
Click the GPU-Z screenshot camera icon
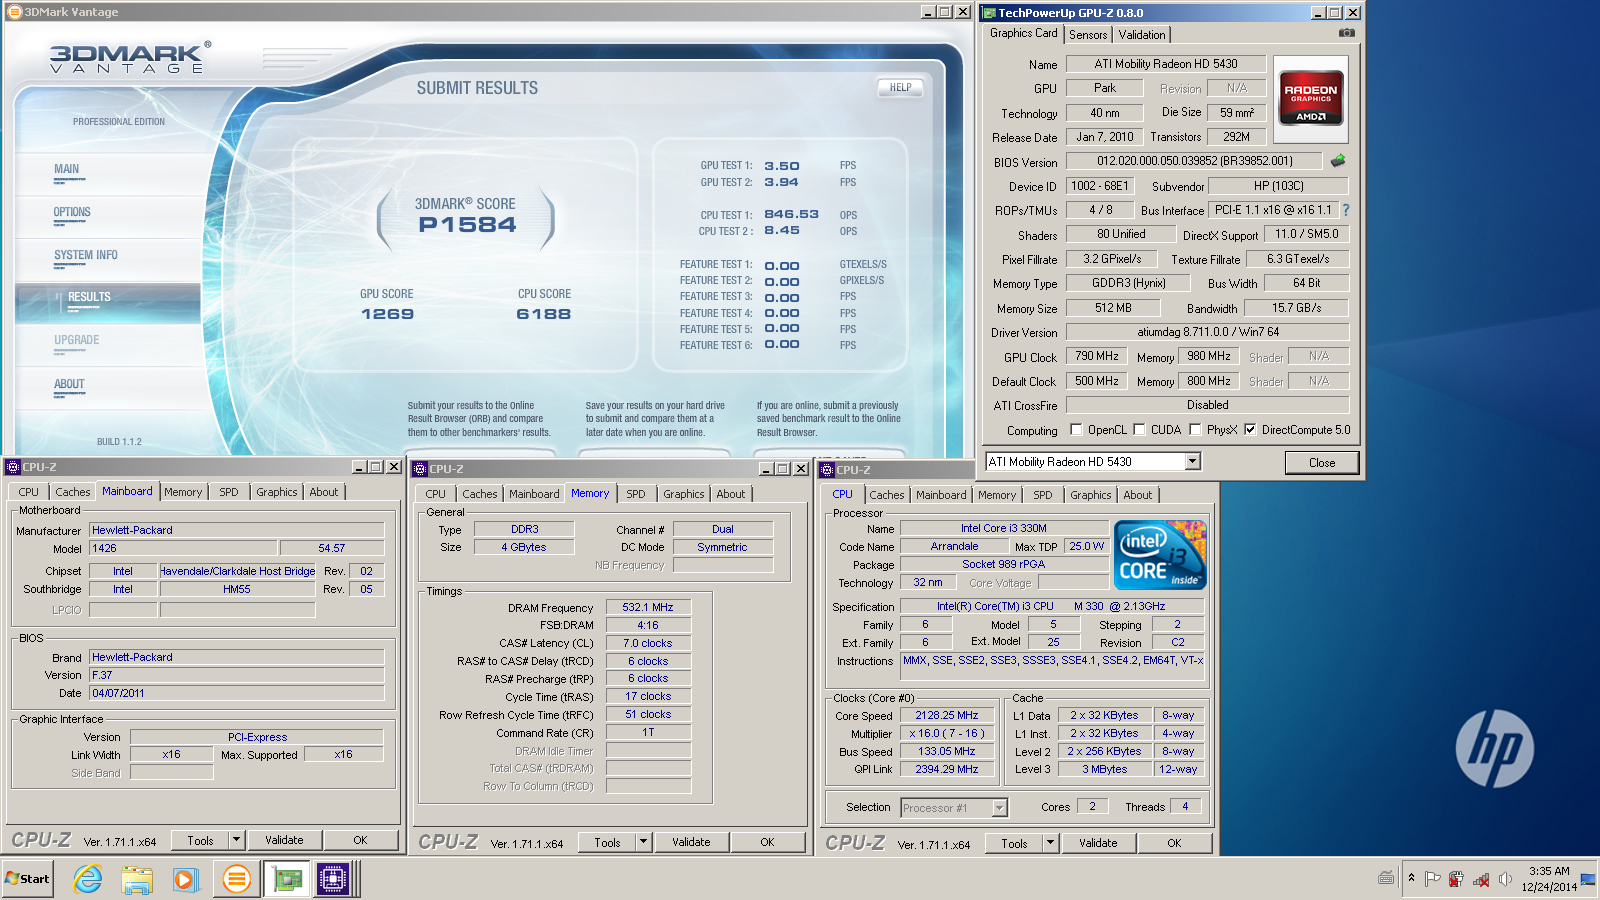tap(1346, 33)
